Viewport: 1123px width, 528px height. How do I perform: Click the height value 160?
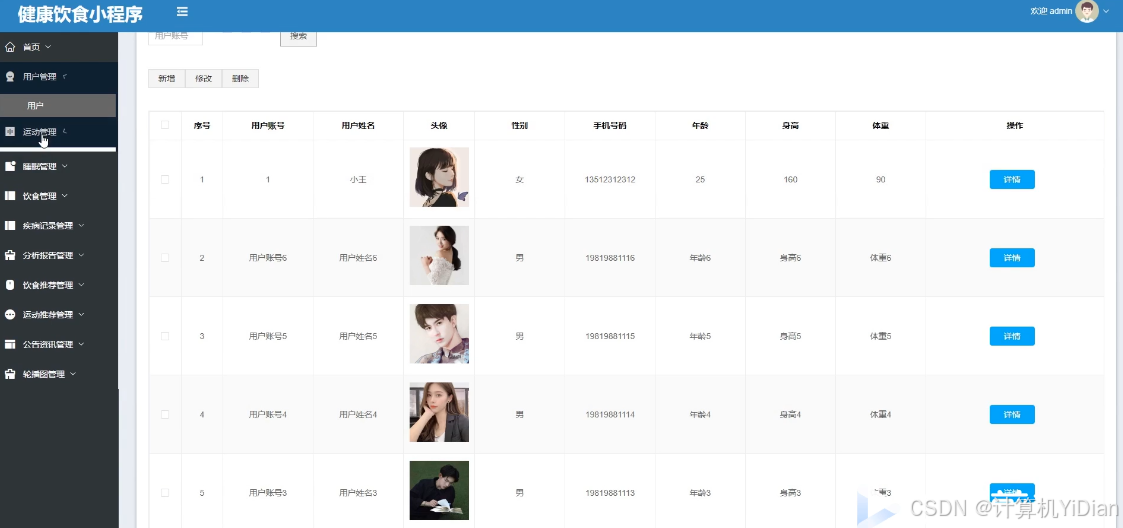click(791, 180)
